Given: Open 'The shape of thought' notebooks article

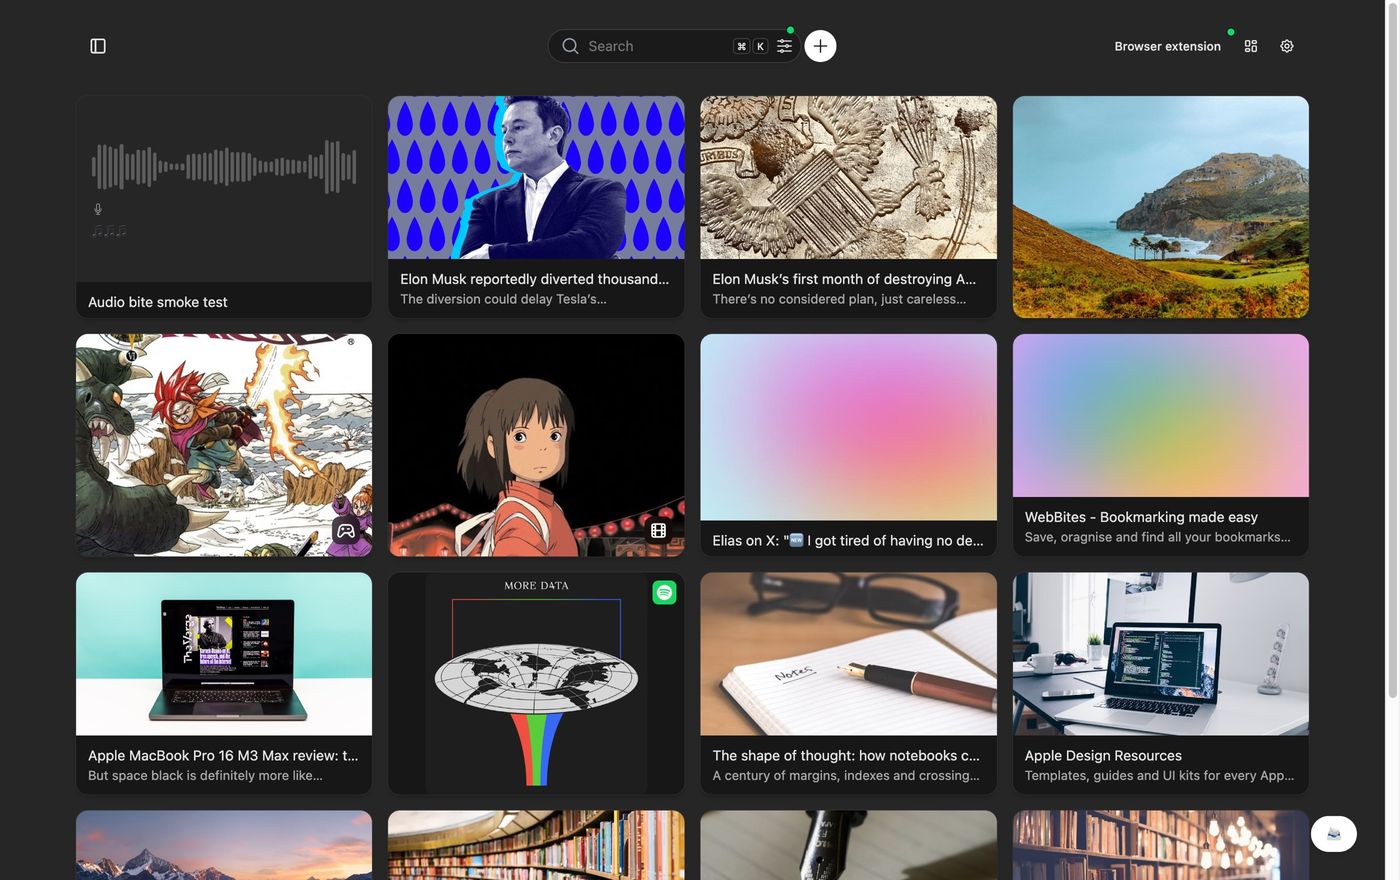Looking at the screenshot, I should click(x=846, y=755).
